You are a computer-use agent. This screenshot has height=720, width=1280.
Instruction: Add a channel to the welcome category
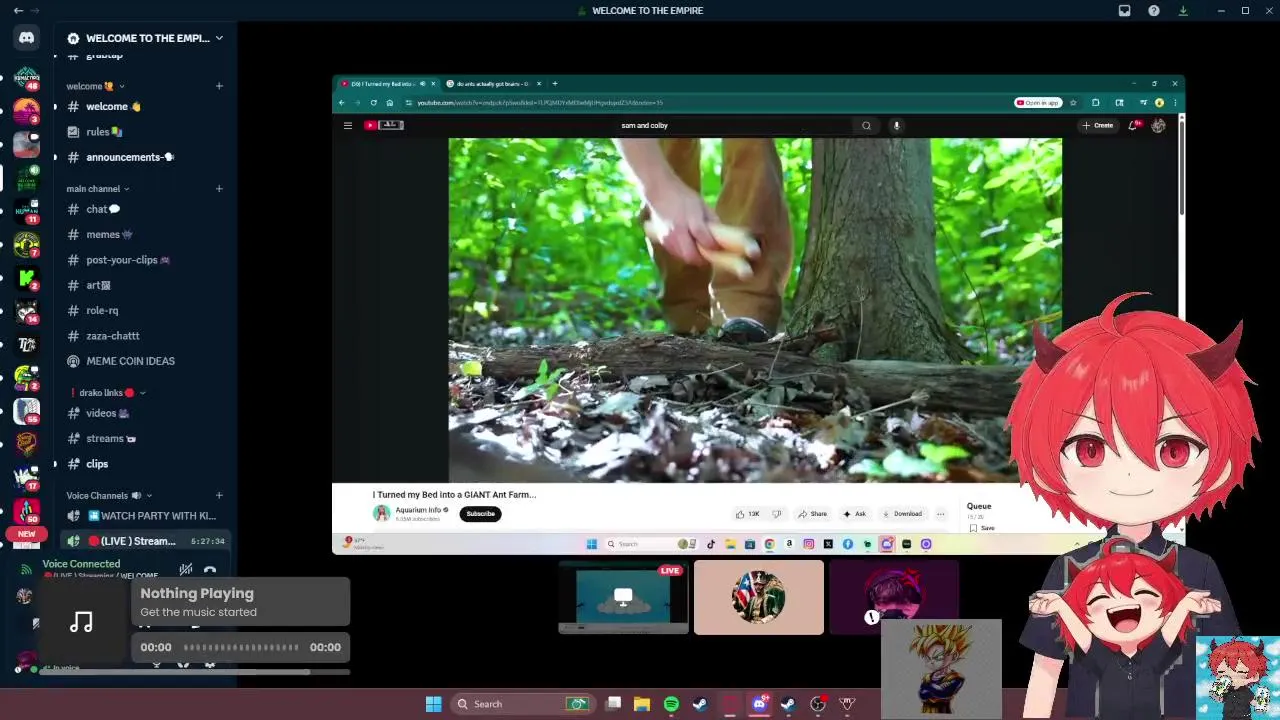[x=219, y=86]
